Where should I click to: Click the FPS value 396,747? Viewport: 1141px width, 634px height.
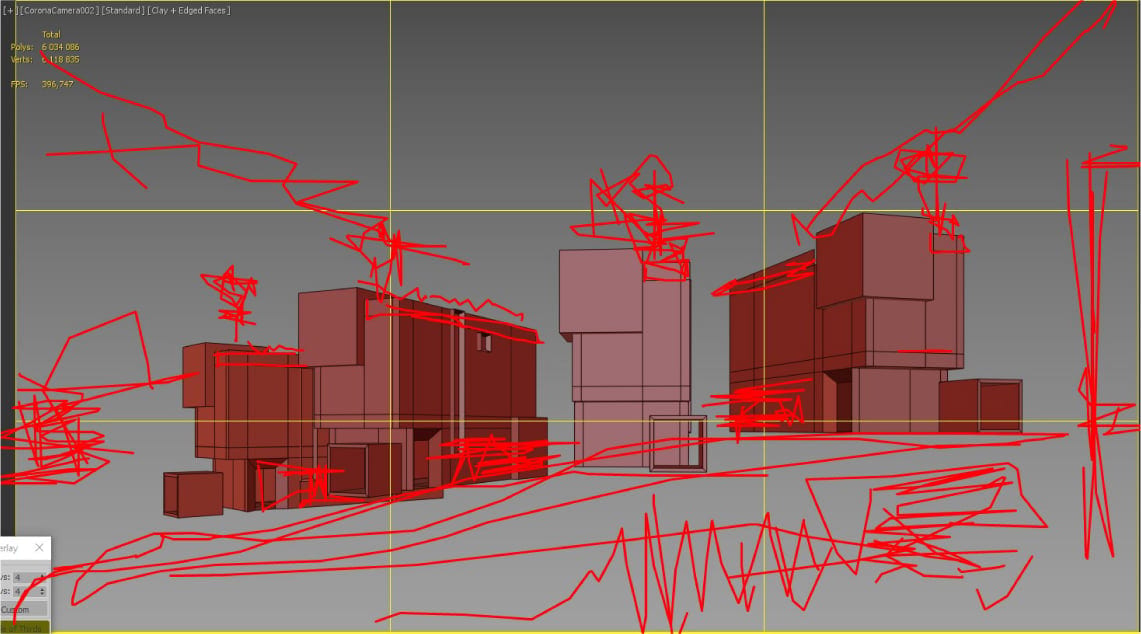pos(57,84)
